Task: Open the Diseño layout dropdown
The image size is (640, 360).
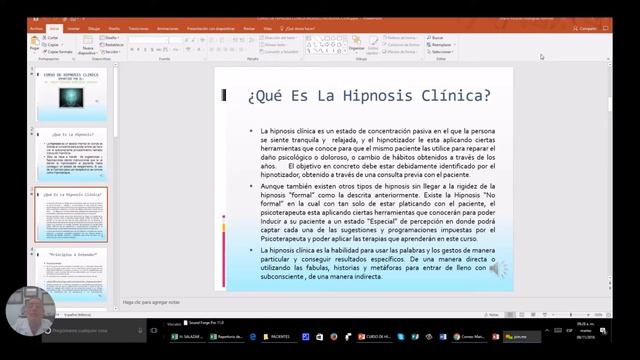Action: click(109, 38)
